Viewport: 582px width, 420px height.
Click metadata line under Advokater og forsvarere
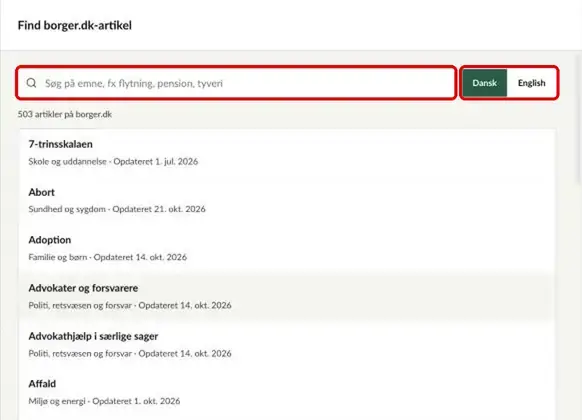[130, 305]
